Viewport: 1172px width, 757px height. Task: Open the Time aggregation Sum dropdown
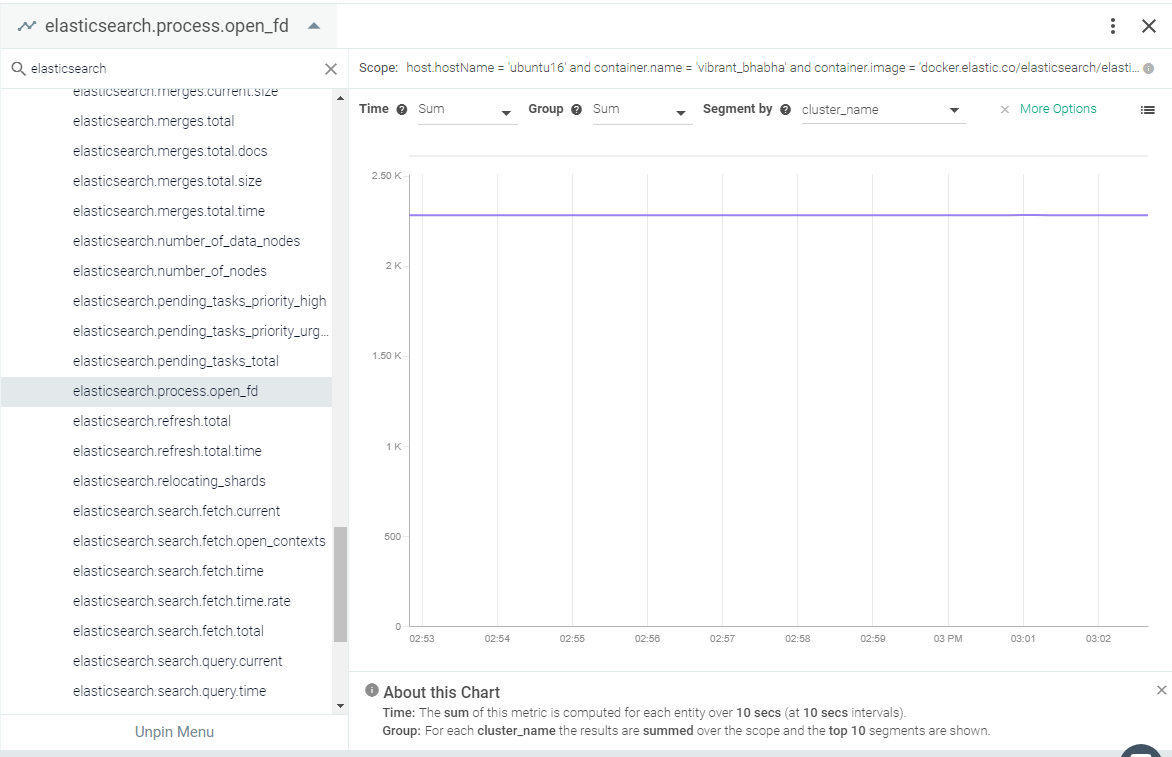point(467,110)
